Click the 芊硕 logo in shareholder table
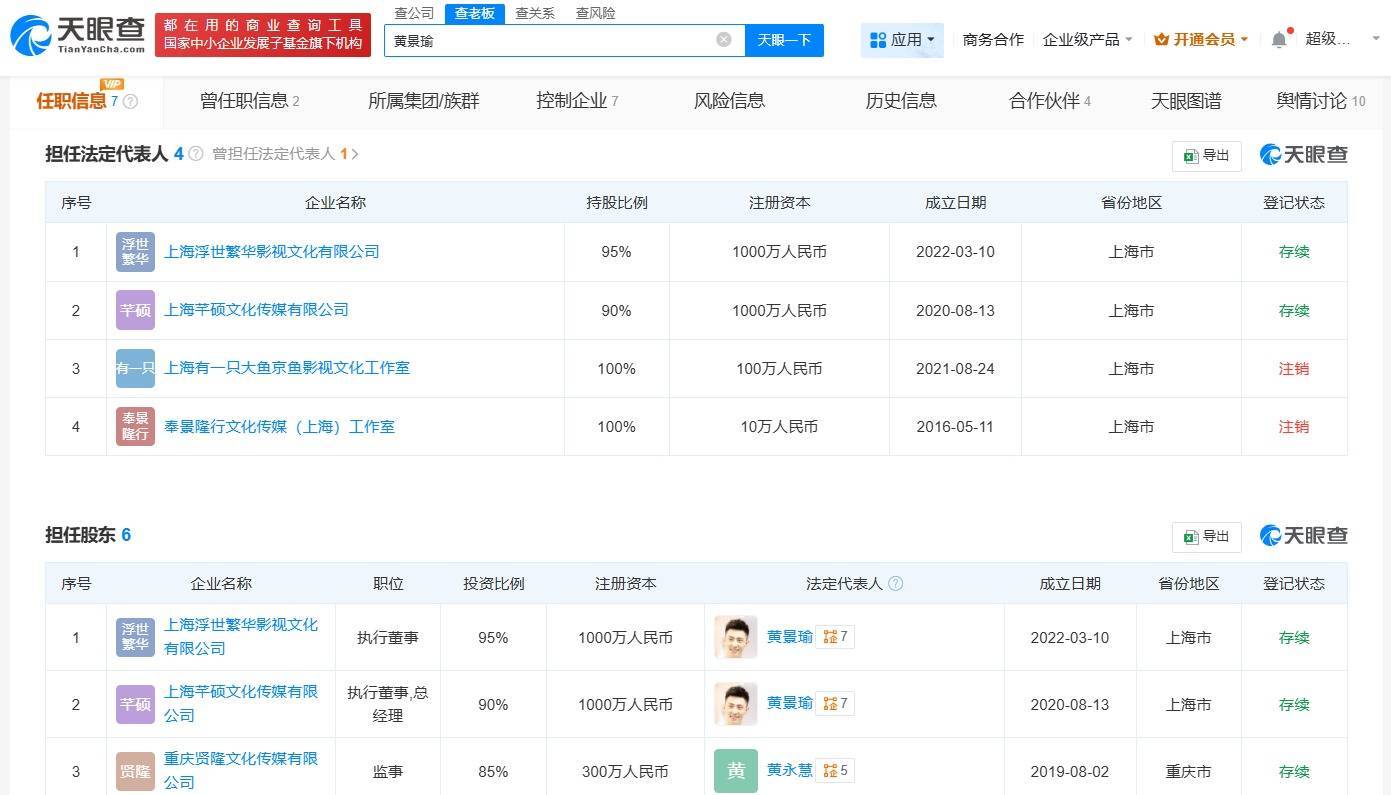Viewport: 1391px width, 795px height. pos(135,704)
